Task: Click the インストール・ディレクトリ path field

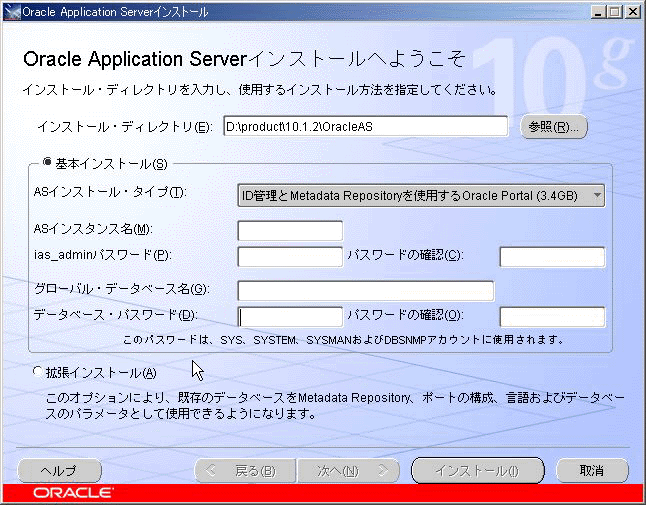Action: (366, 126)
